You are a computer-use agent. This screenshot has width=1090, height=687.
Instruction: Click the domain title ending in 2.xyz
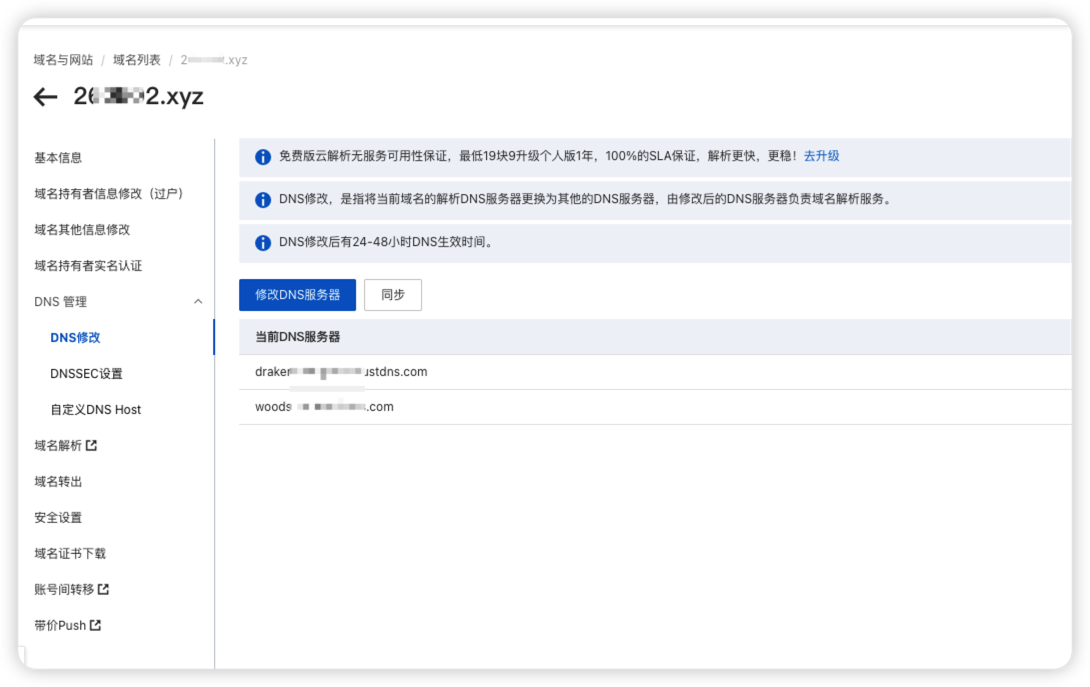point(138,96)
